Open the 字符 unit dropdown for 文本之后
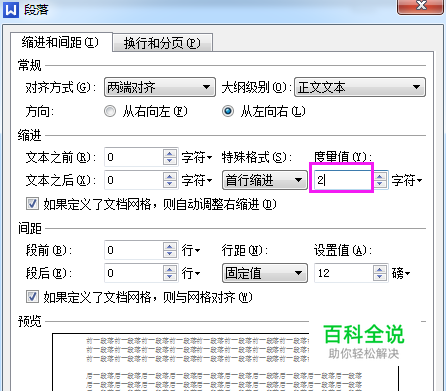 197,180
